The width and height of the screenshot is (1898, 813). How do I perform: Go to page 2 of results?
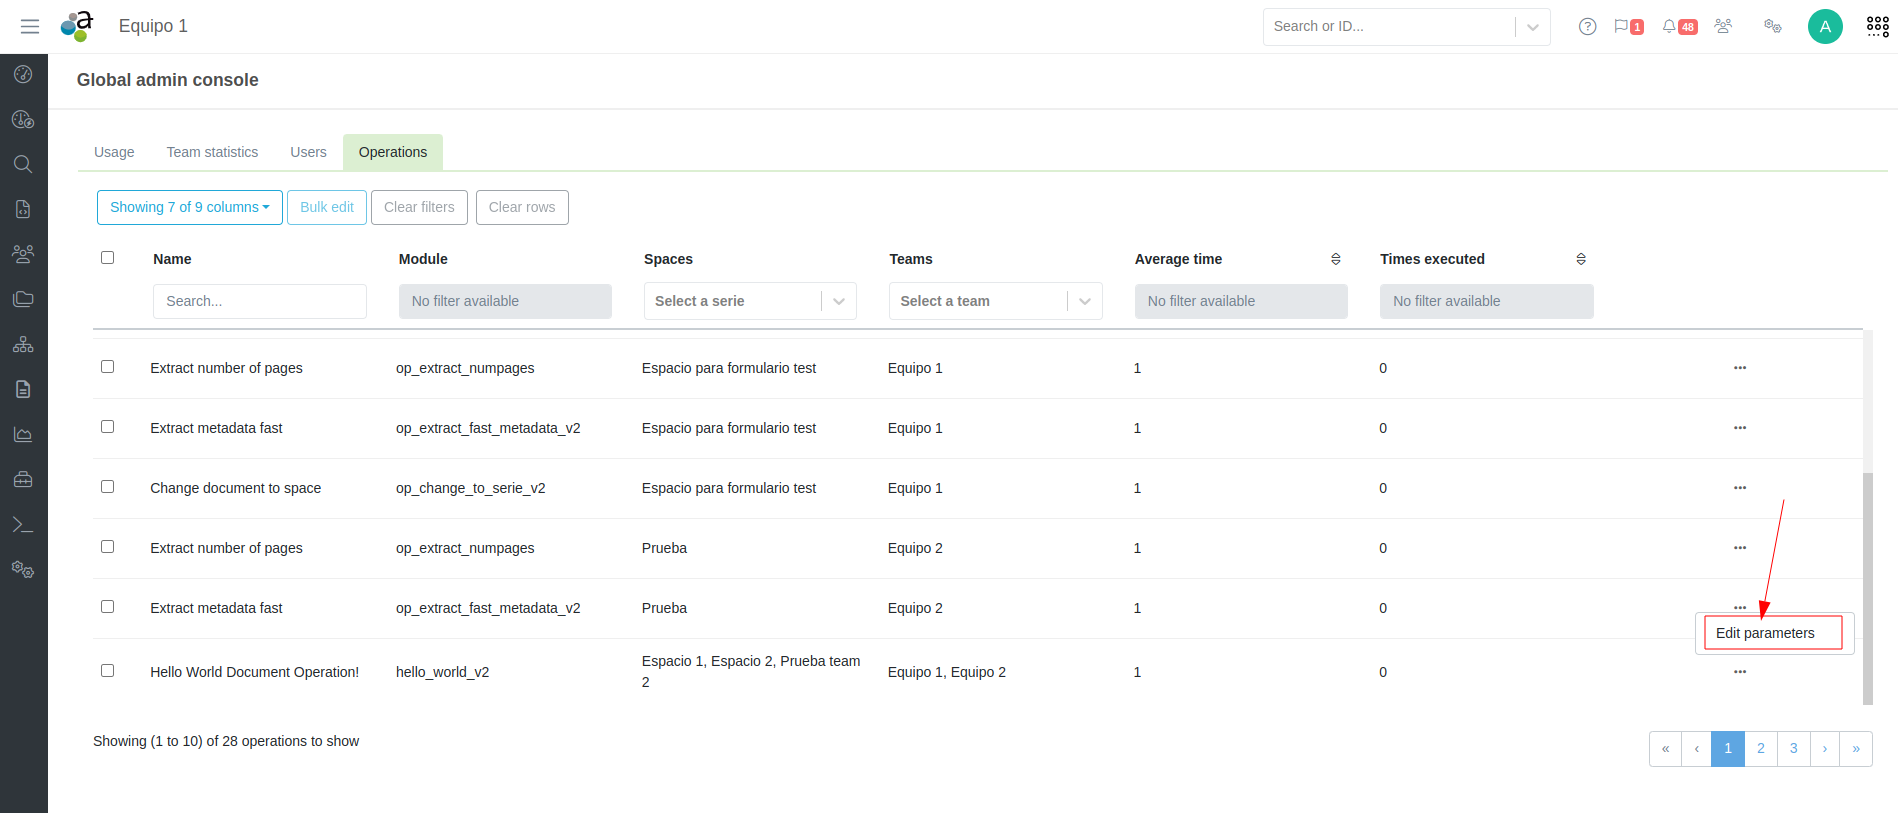pyautogui.click(x=1760, y=748)
